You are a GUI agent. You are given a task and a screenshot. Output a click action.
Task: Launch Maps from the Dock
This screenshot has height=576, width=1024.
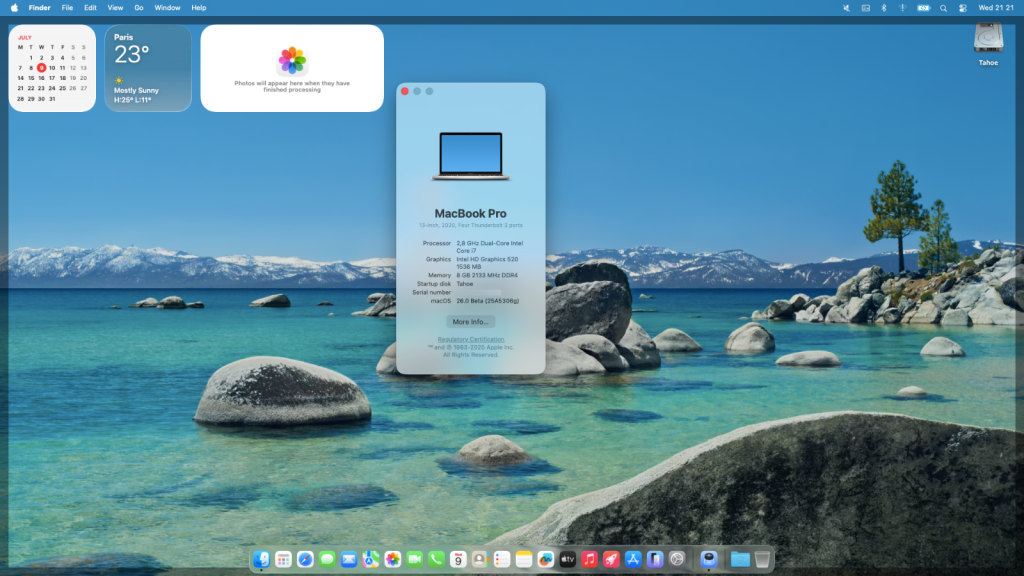click(371, 559)
